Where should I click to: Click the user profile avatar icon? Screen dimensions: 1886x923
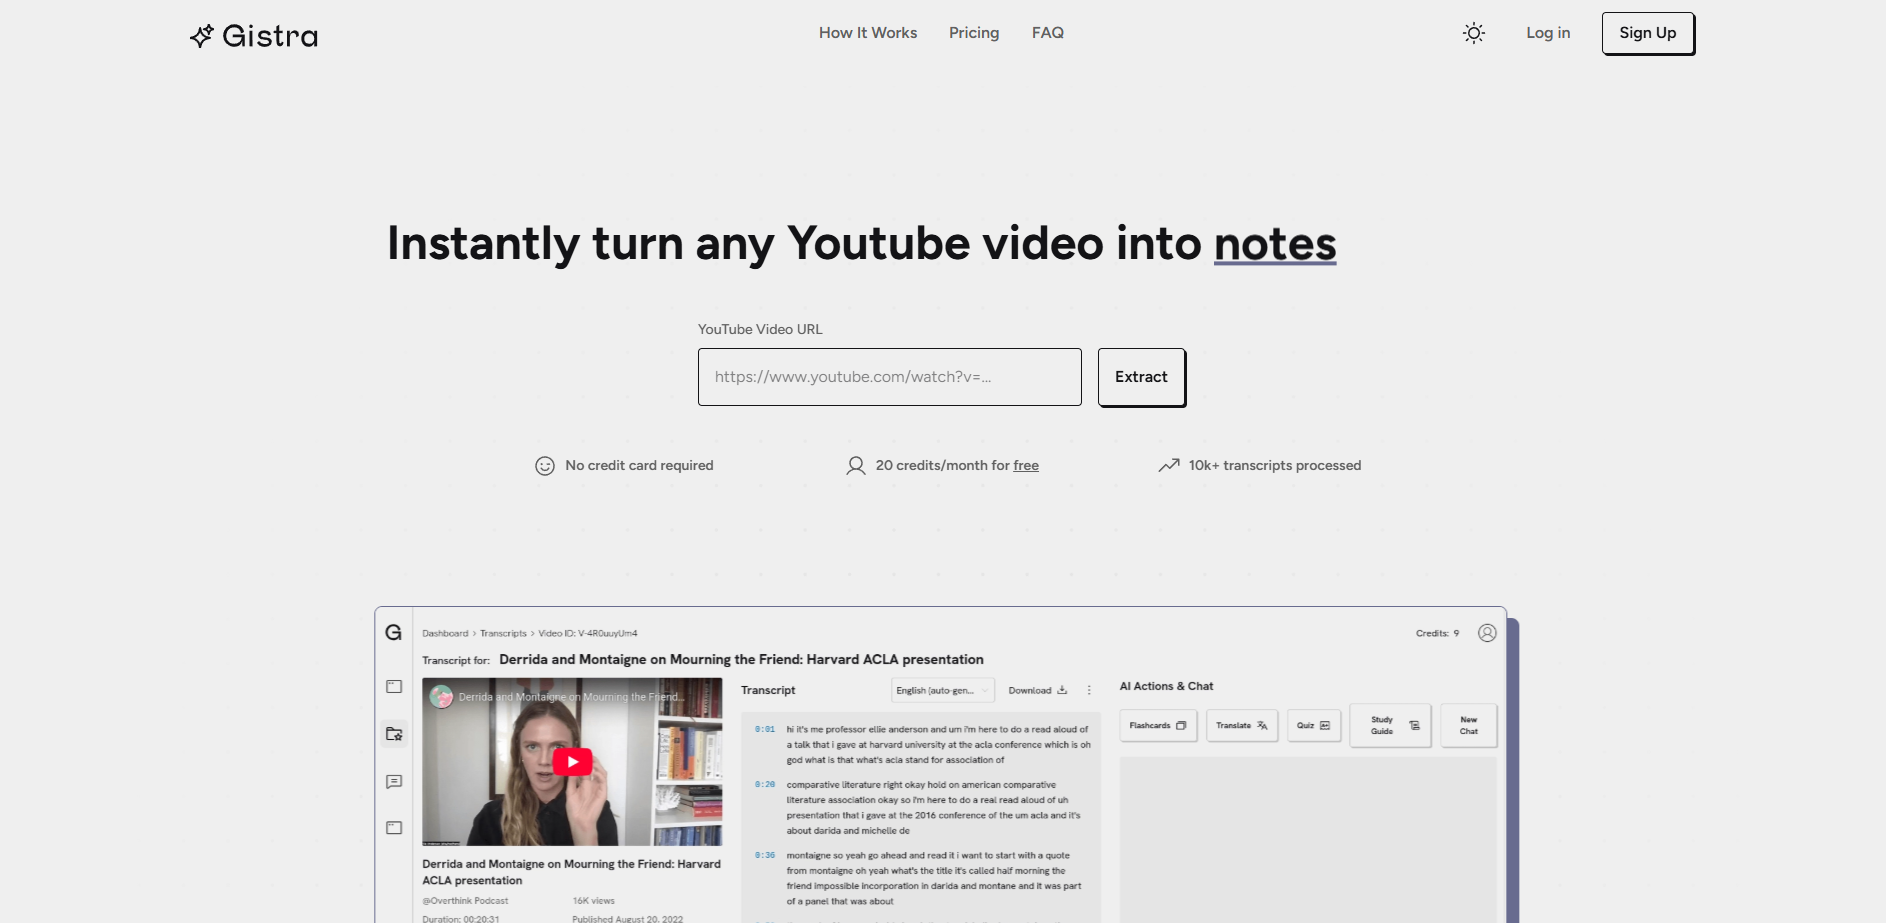coord(1487,633)
